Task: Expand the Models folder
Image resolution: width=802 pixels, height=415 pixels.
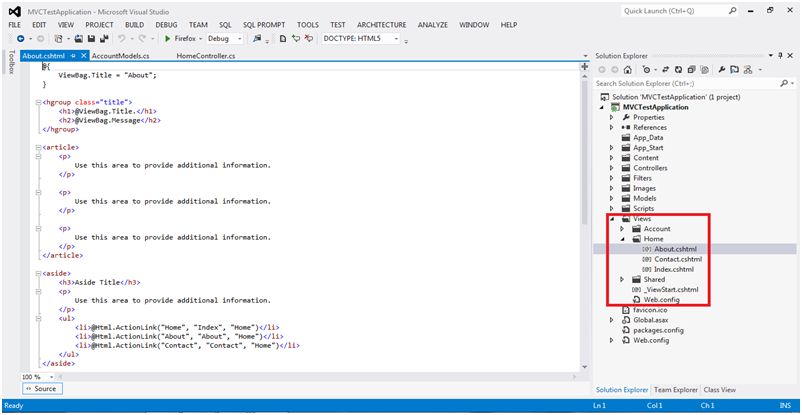Action: coord(612,198)
